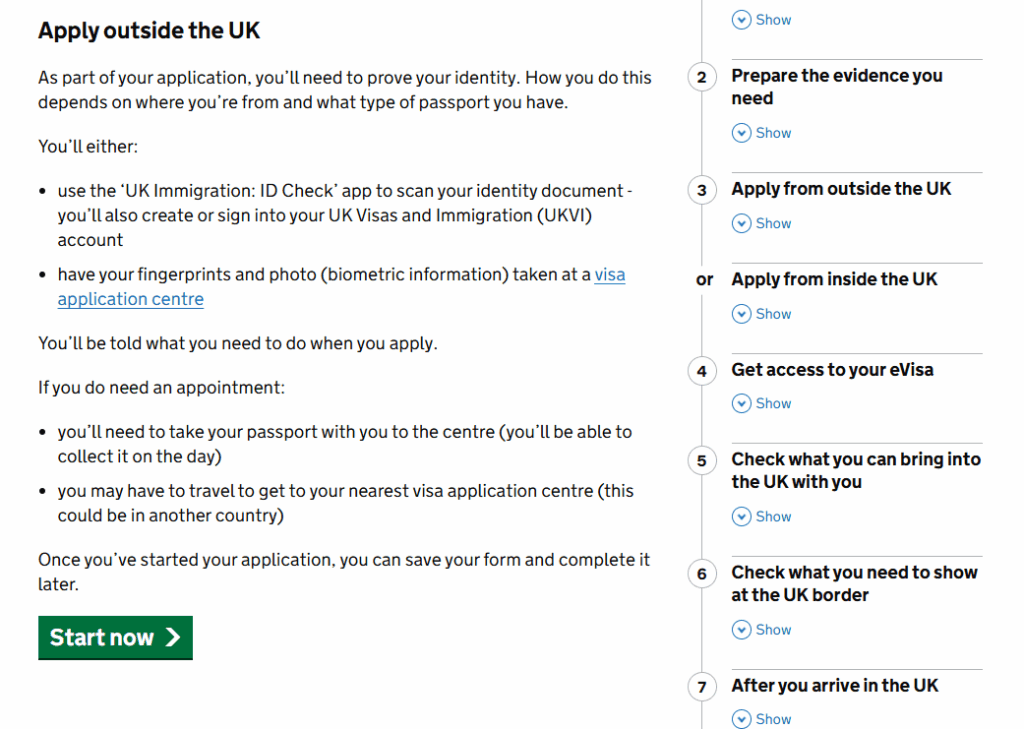Click the step 2 number circle
The height and width of the screenshot is (729, 1024).
tap(702, 77)
